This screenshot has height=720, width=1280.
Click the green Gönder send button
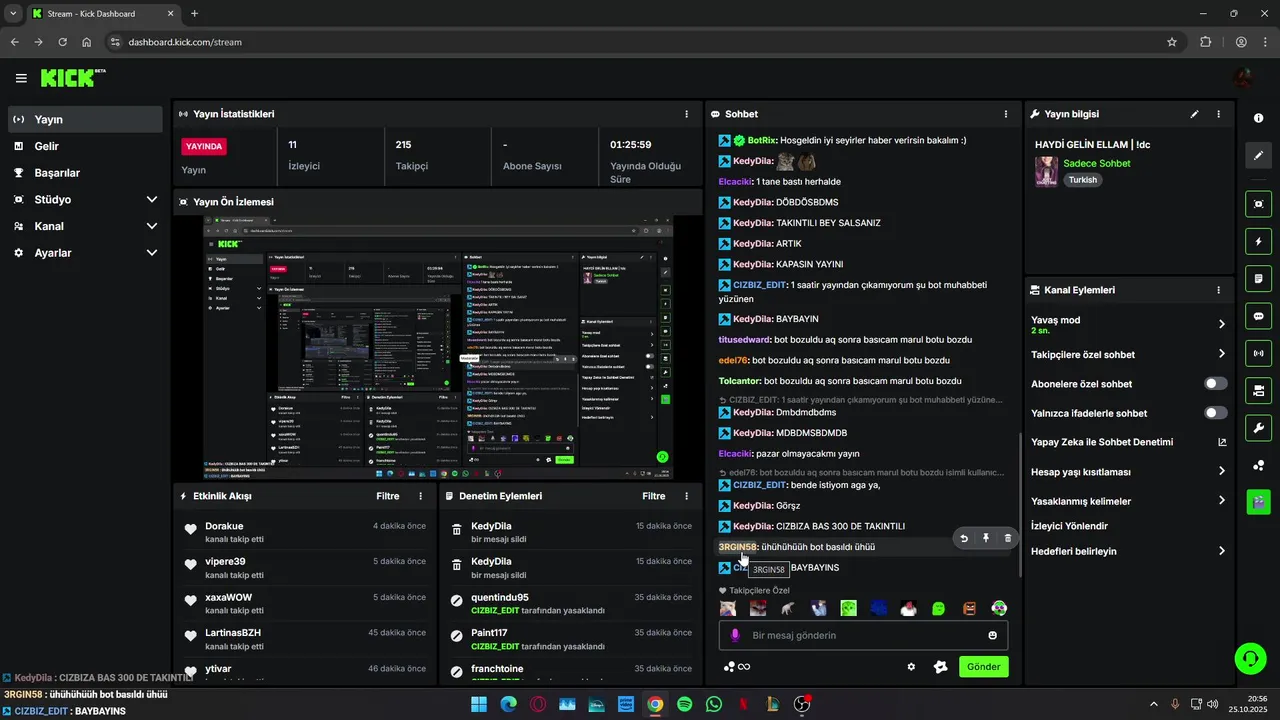(x=983, y=667)
